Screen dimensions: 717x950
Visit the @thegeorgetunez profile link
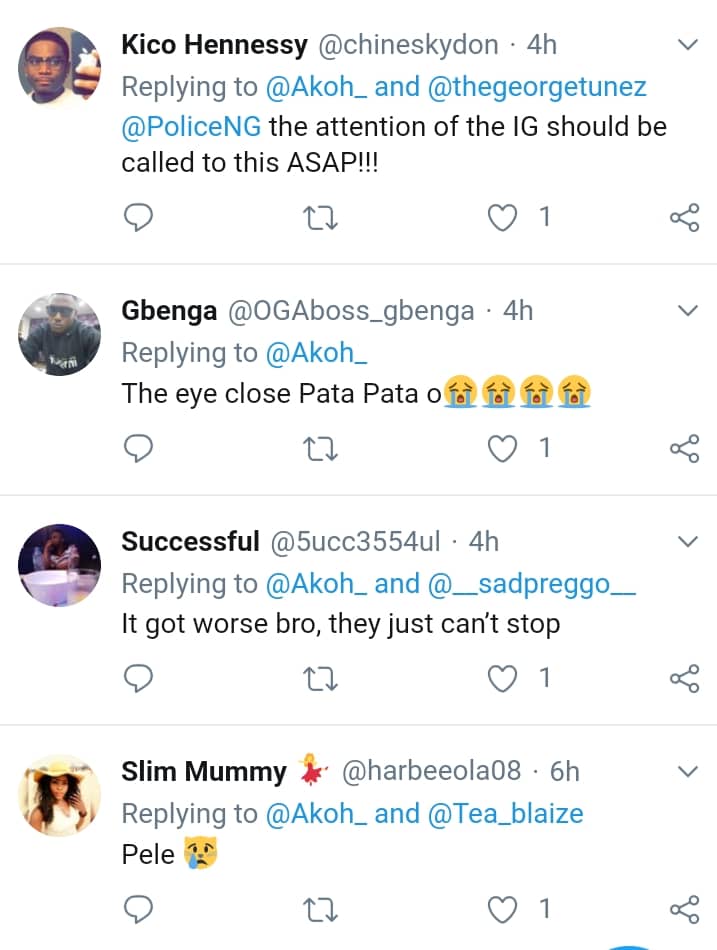click(537, 87)
